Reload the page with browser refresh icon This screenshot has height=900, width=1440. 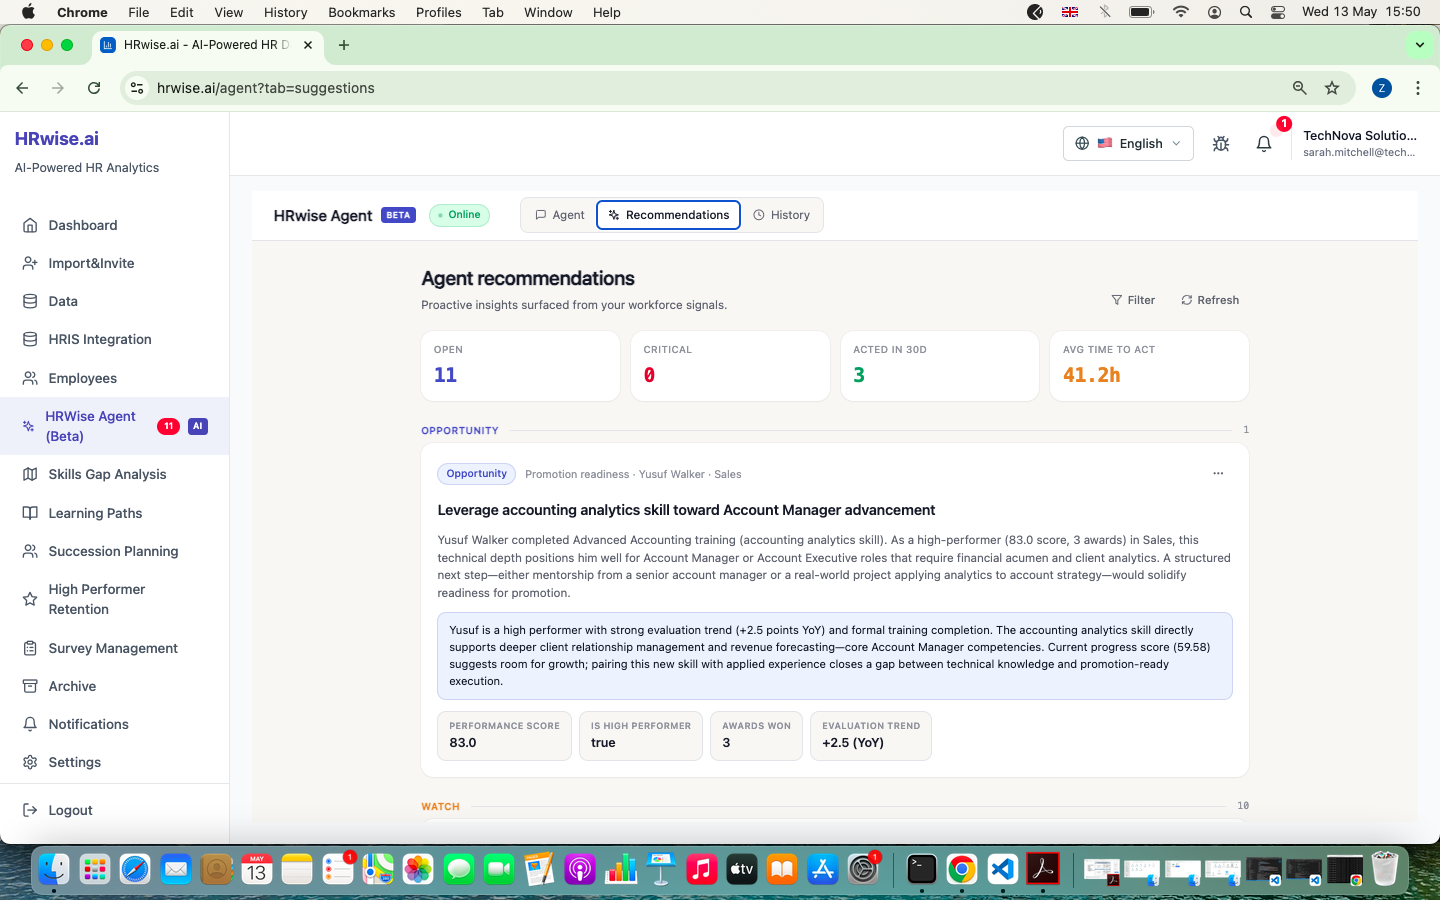(x=94, y=88)
